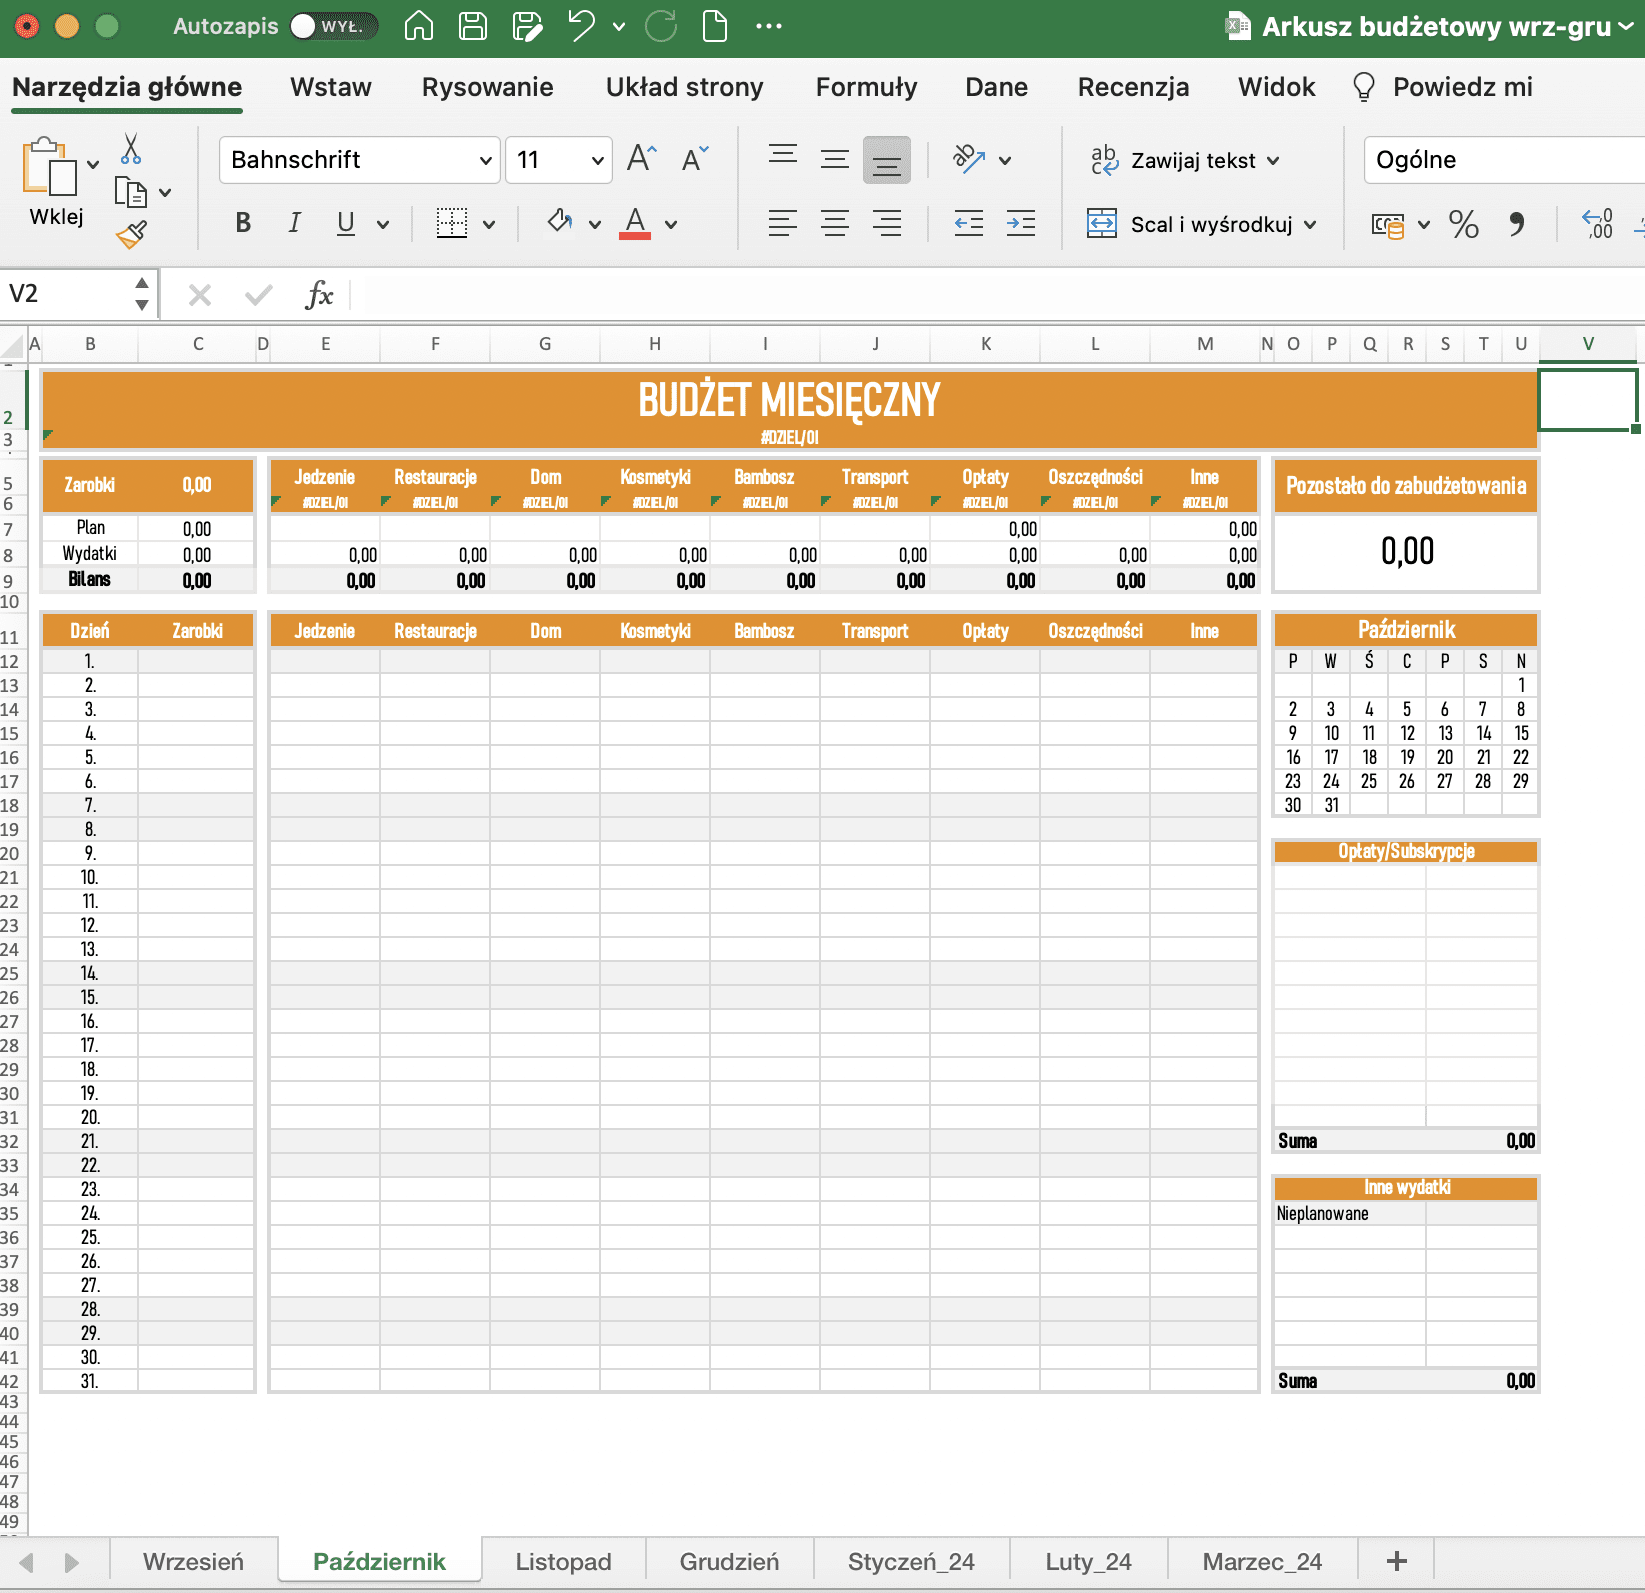Click the Insert function fx icon

coord(319,295)
